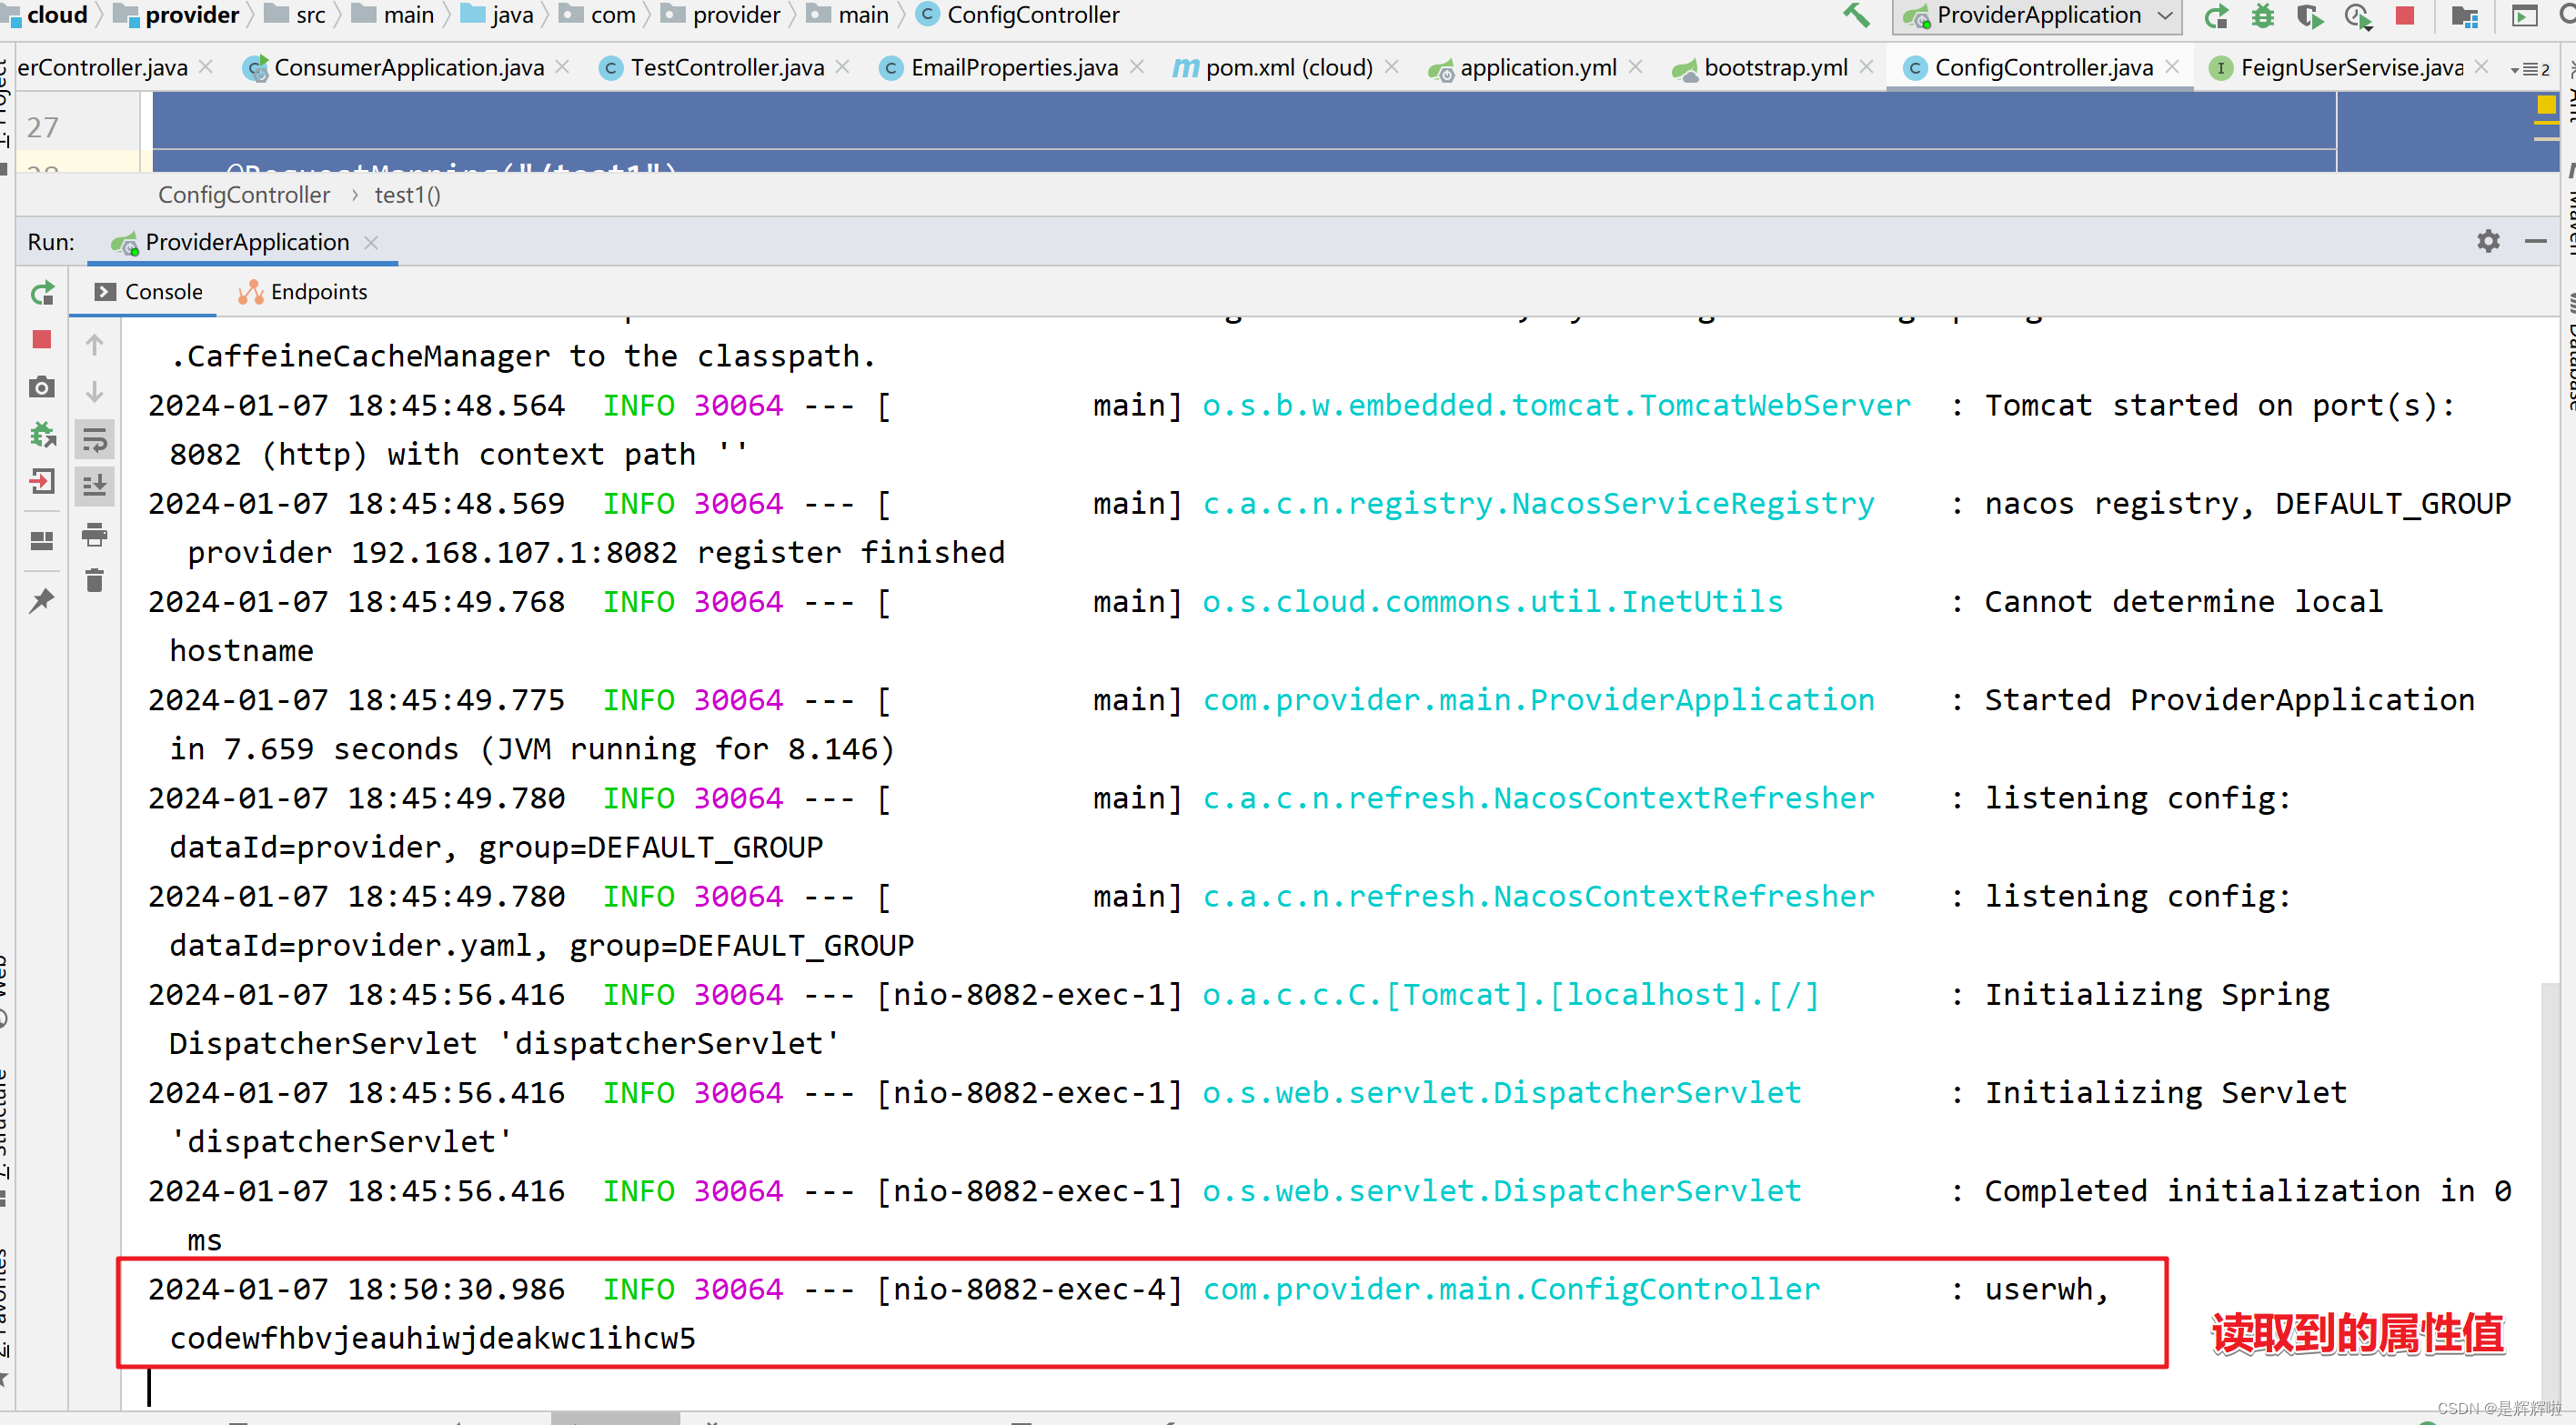Toggle soft-wrap in console
This screenshot has width=2576, height=1425.
95,439
